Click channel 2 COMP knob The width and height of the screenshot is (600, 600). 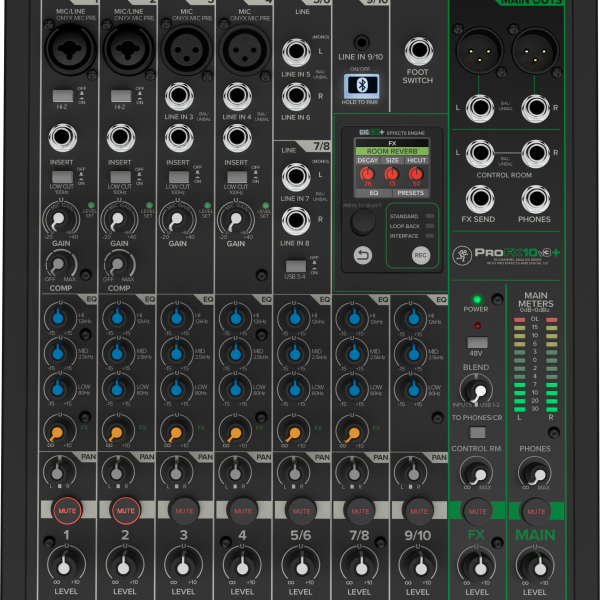[119, 264]
